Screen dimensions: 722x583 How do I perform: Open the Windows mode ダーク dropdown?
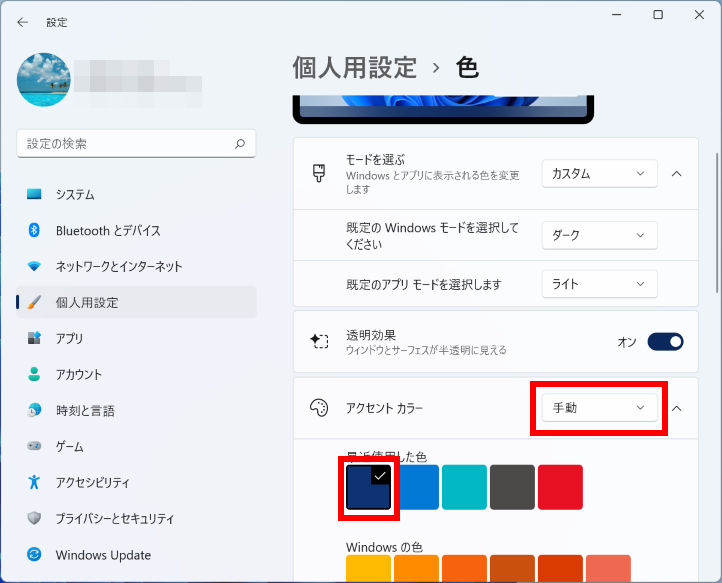tap(600, 235)
